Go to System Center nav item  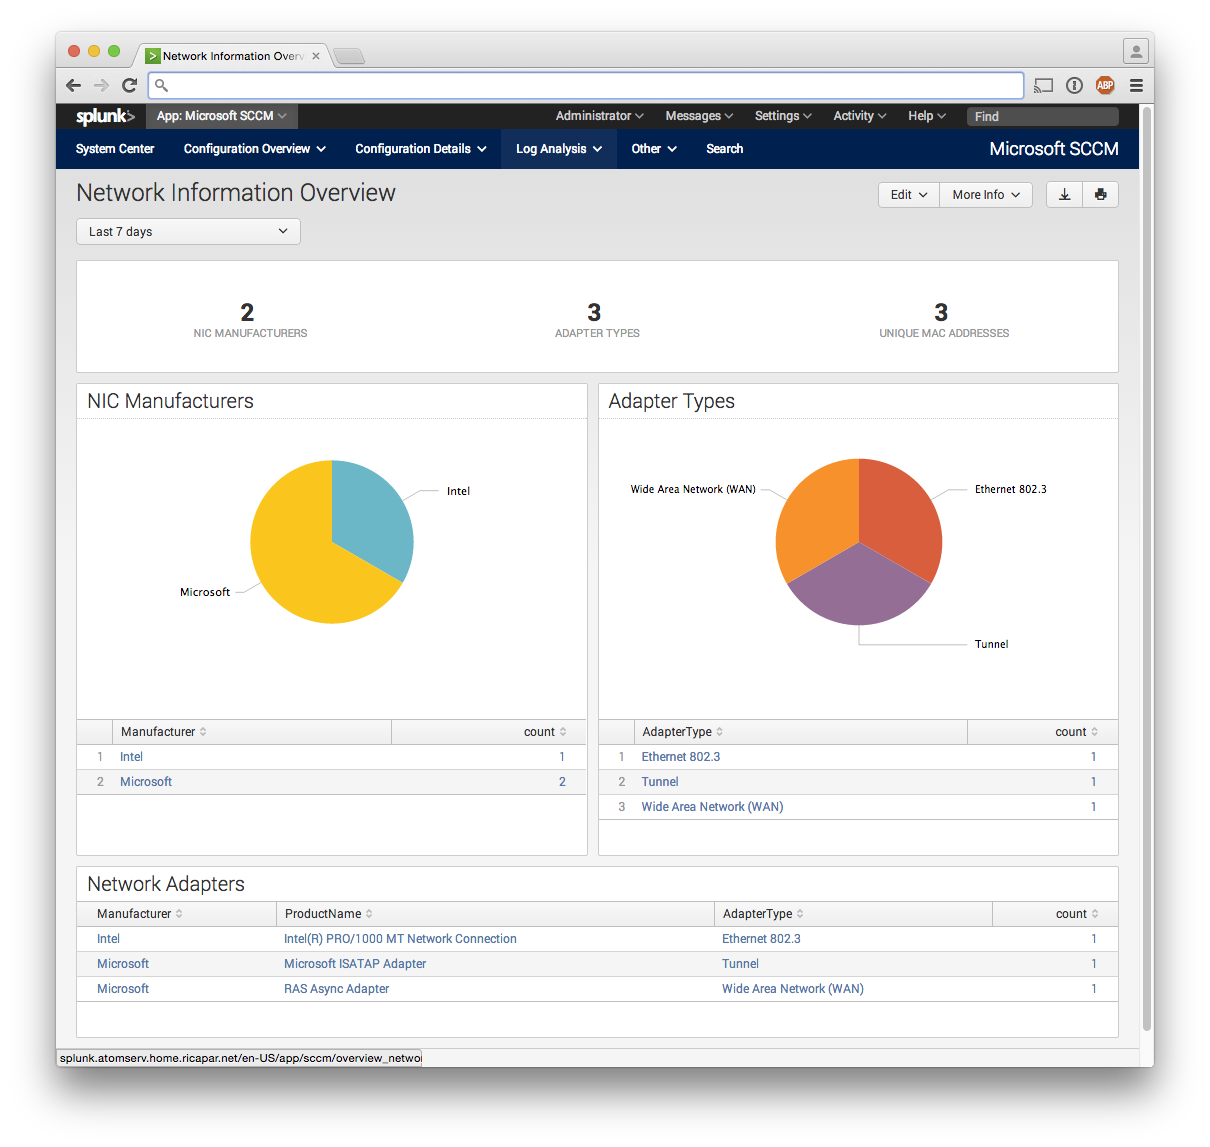pyautogui.click(x=115, y=149)
